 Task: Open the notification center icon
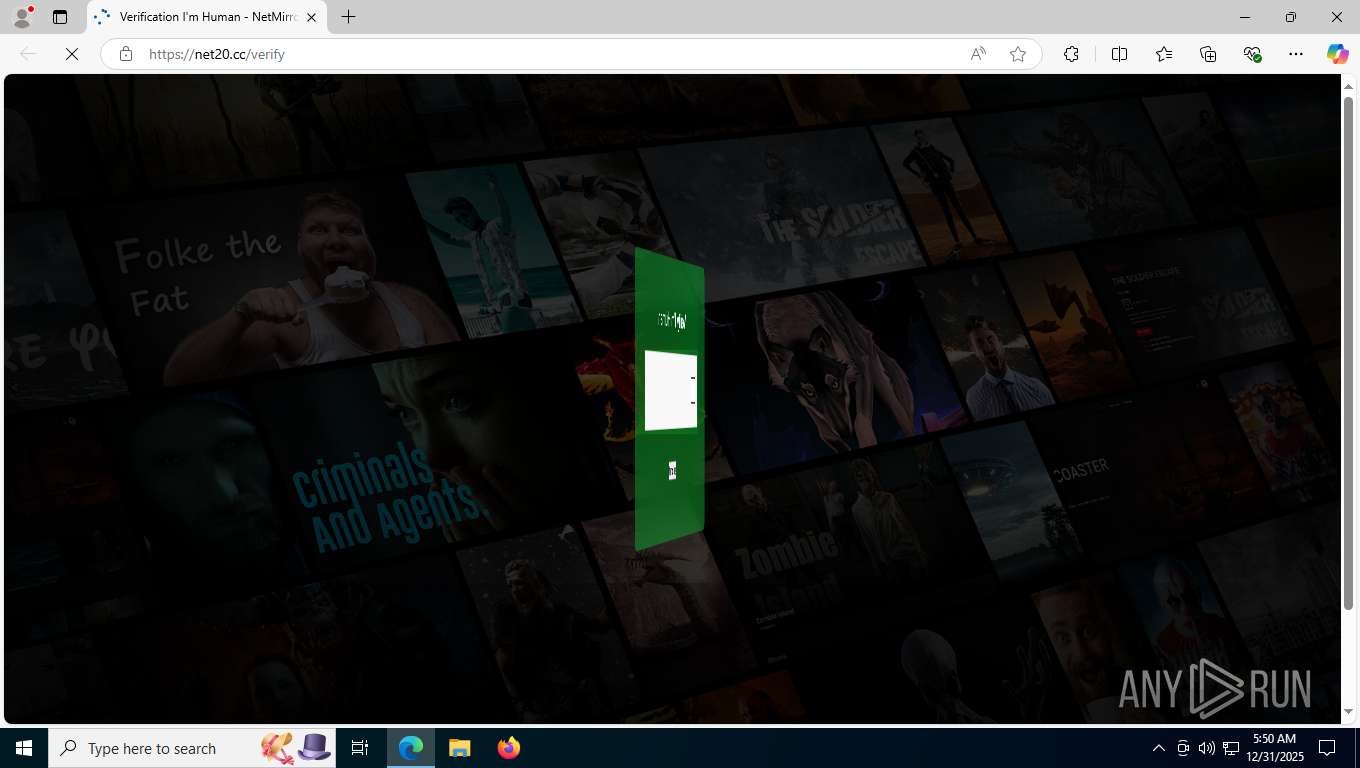click(x=1327, y=748)
